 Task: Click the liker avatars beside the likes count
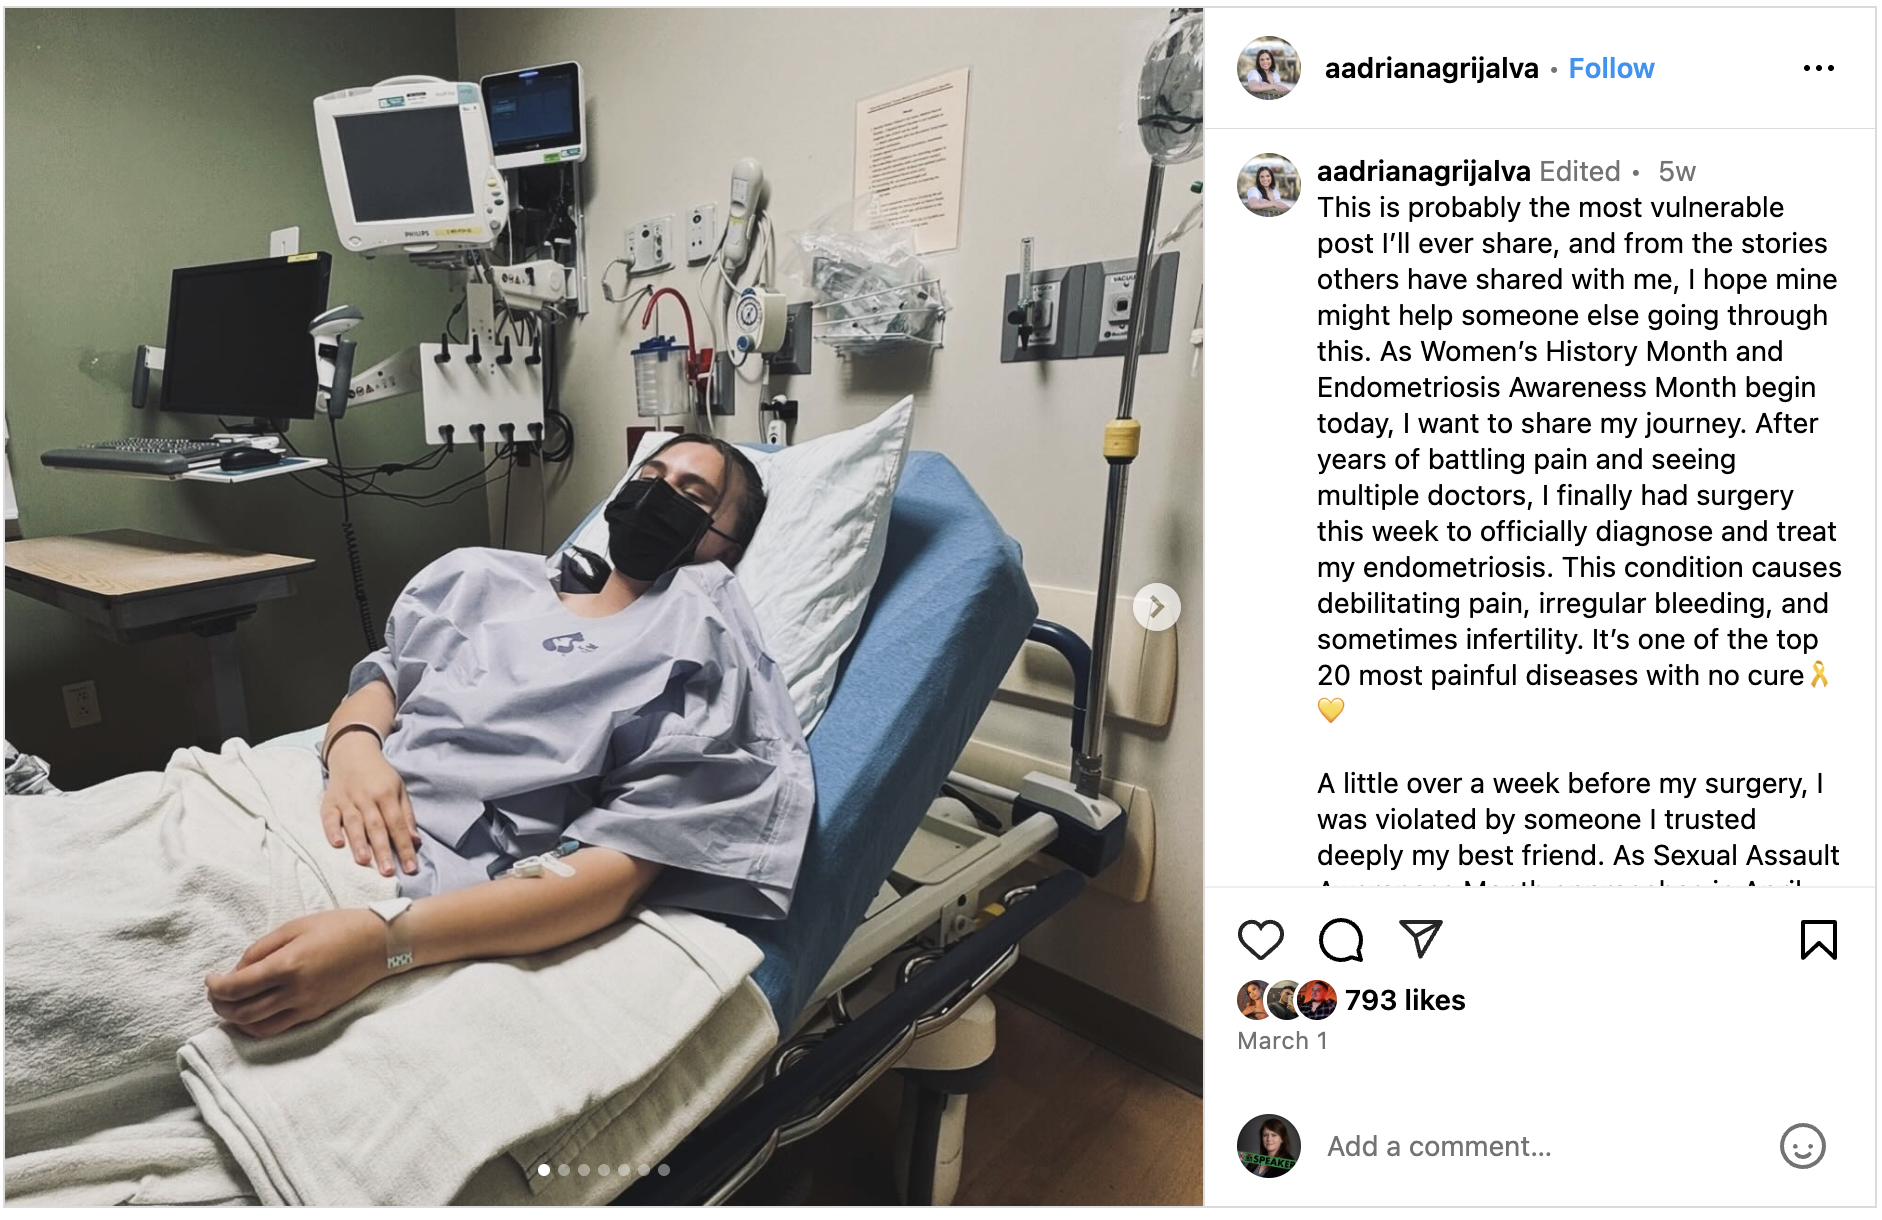coord(1287,1000)
